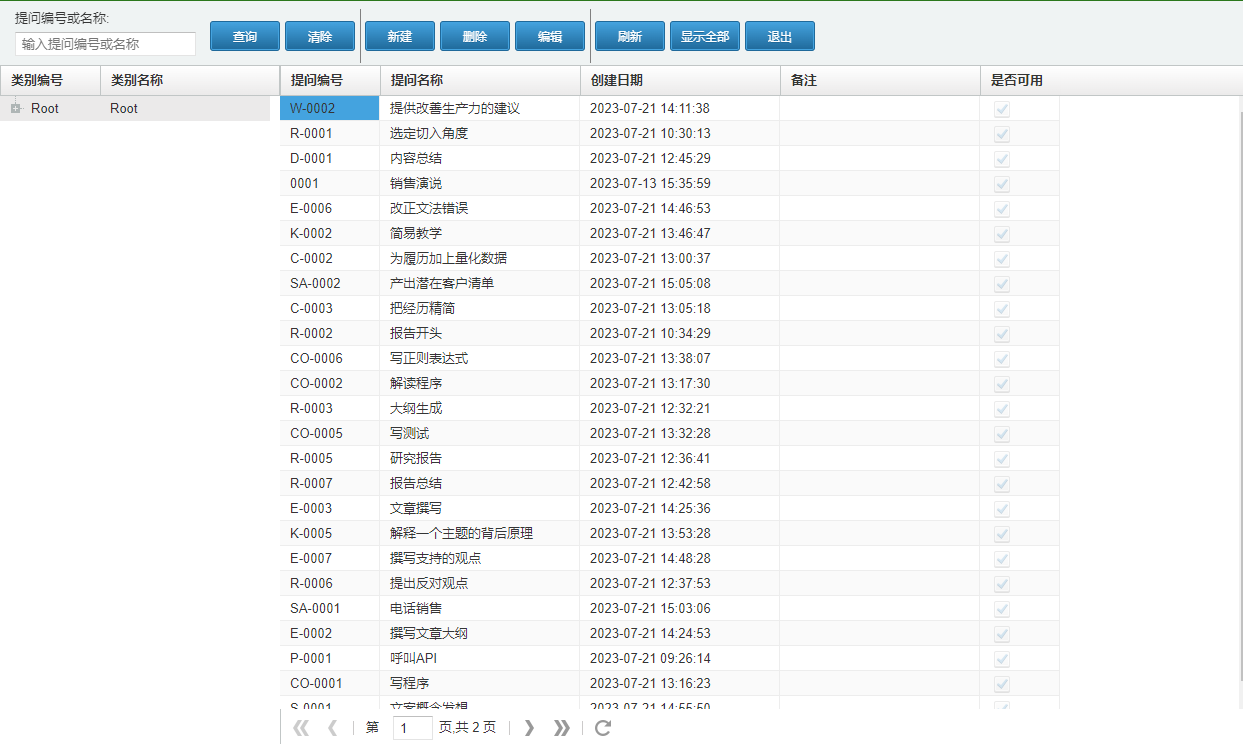The image size is (1243, 744).
Task: Select row 为履历加上量化数据
Action: pos(670,258)
